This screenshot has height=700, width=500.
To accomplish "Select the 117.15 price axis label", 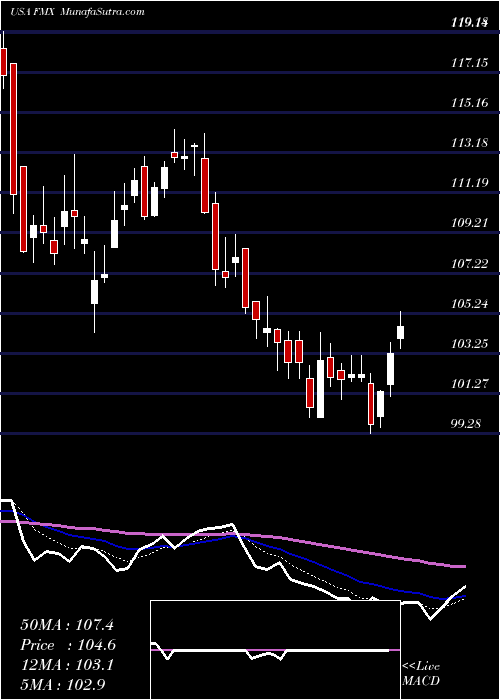I will 469,63.
